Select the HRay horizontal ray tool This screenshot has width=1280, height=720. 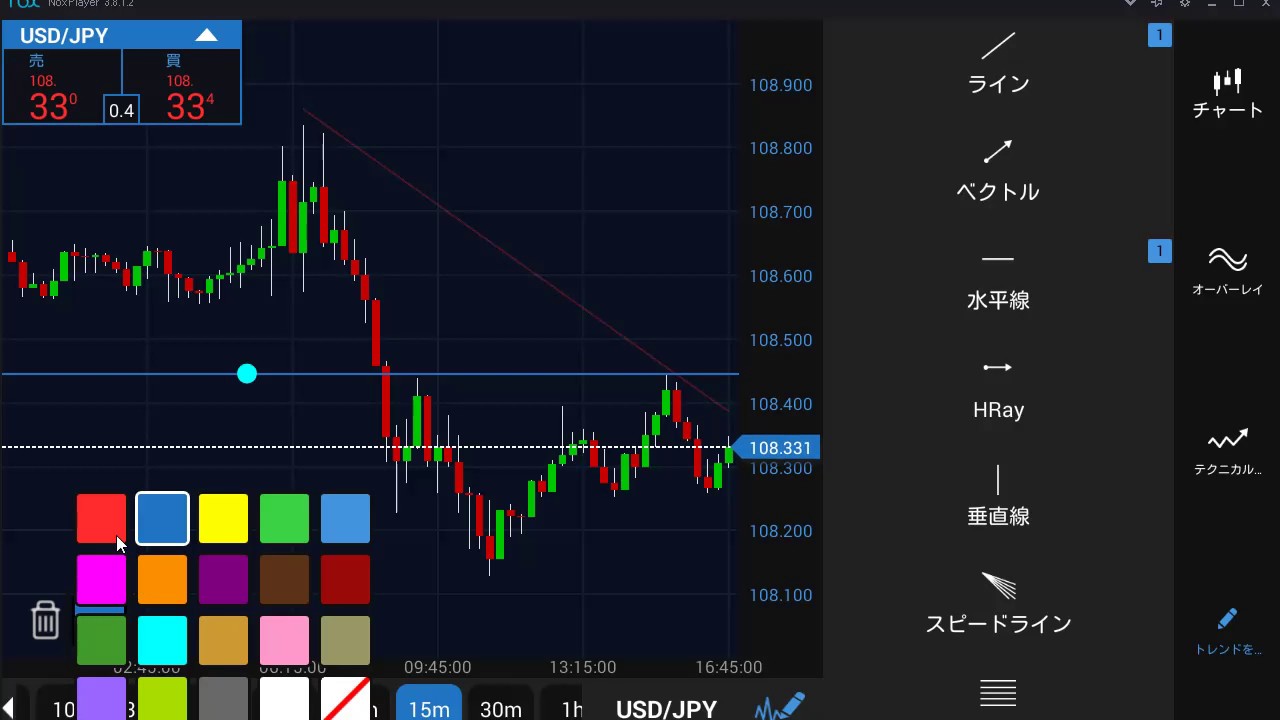(x=998, y=389)
